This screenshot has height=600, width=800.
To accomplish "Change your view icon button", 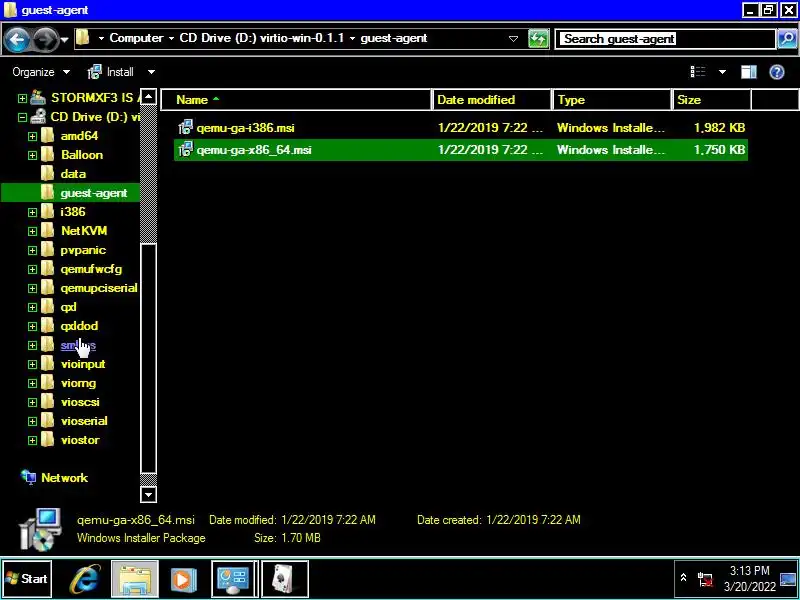I will pos(698,72).
